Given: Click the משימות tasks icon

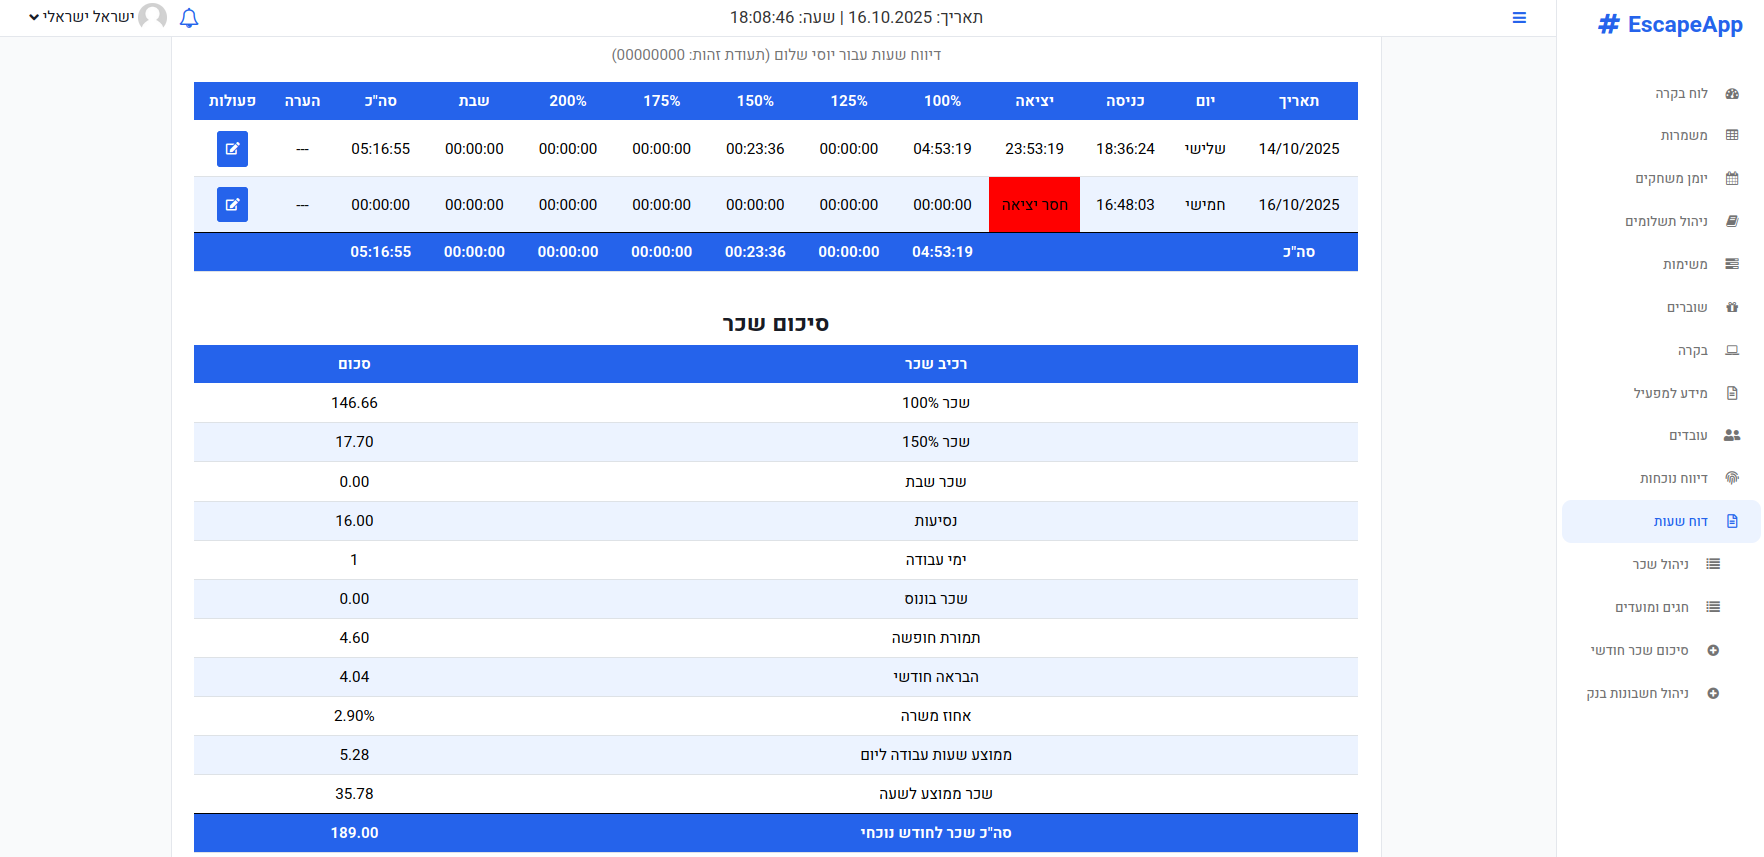Looking at the screenshot, I should (x=1732, y=265).
